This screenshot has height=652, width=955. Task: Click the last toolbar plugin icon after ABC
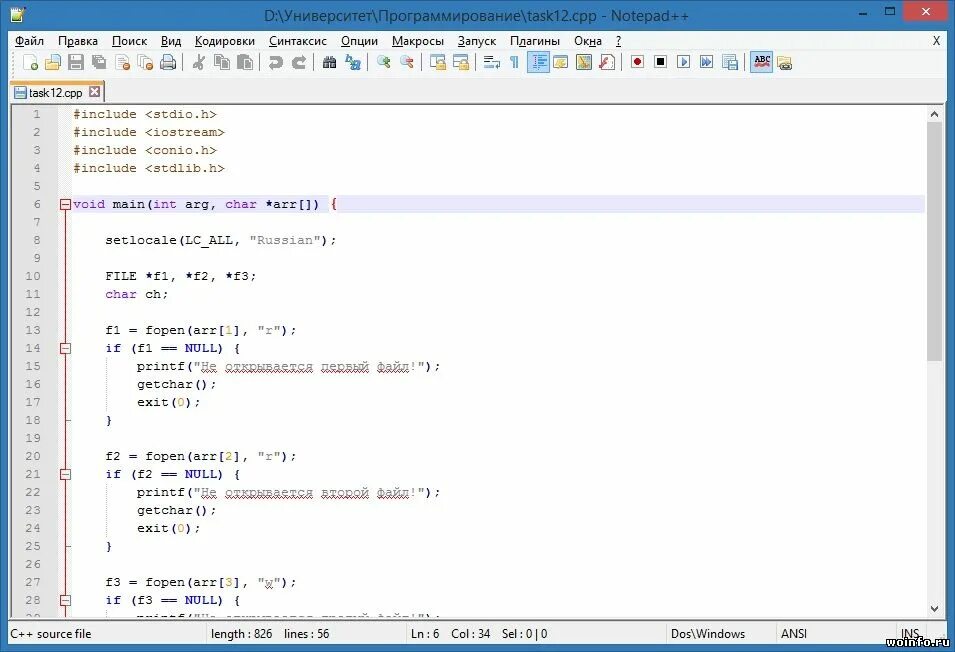click(x=784, y=62)
